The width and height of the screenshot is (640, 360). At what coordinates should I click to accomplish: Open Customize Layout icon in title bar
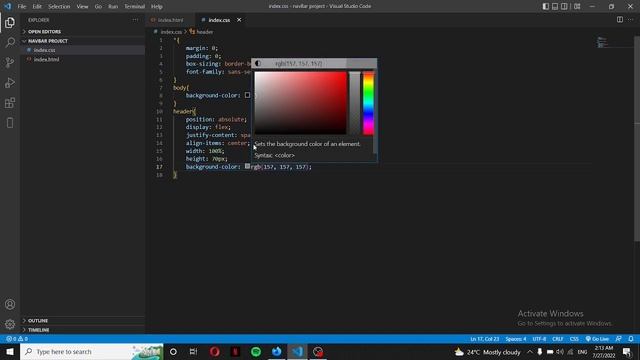click(x=577, y=7)
